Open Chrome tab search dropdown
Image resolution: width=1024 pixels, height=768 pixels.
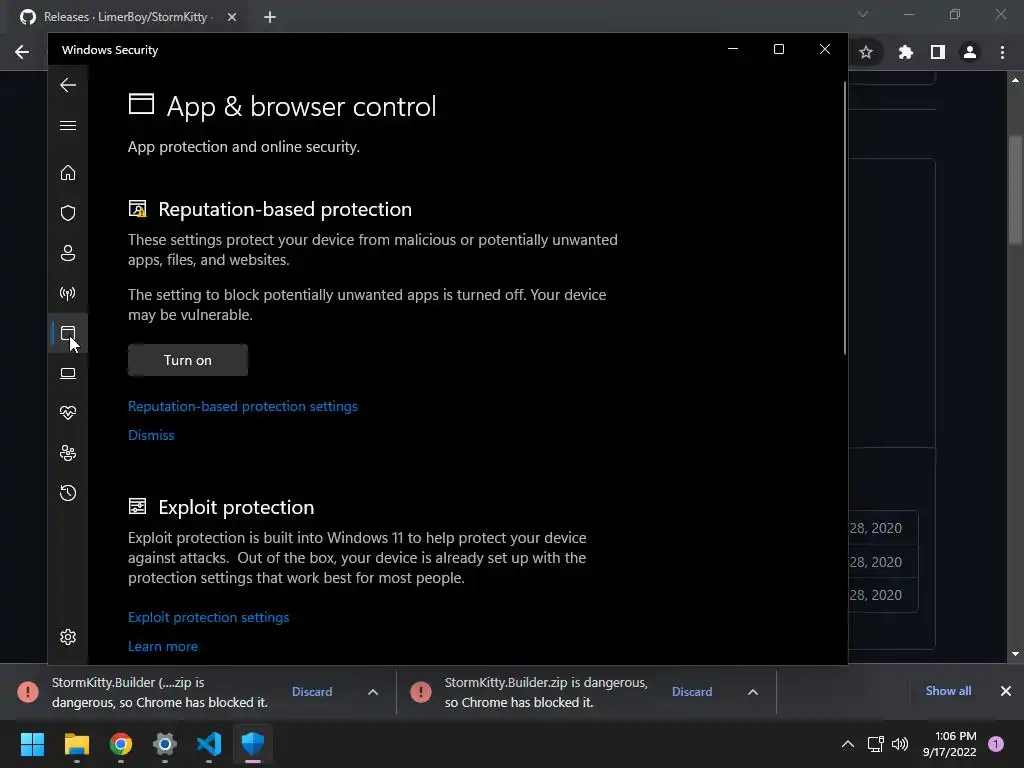pyautogui.click(x=863, y=14)
